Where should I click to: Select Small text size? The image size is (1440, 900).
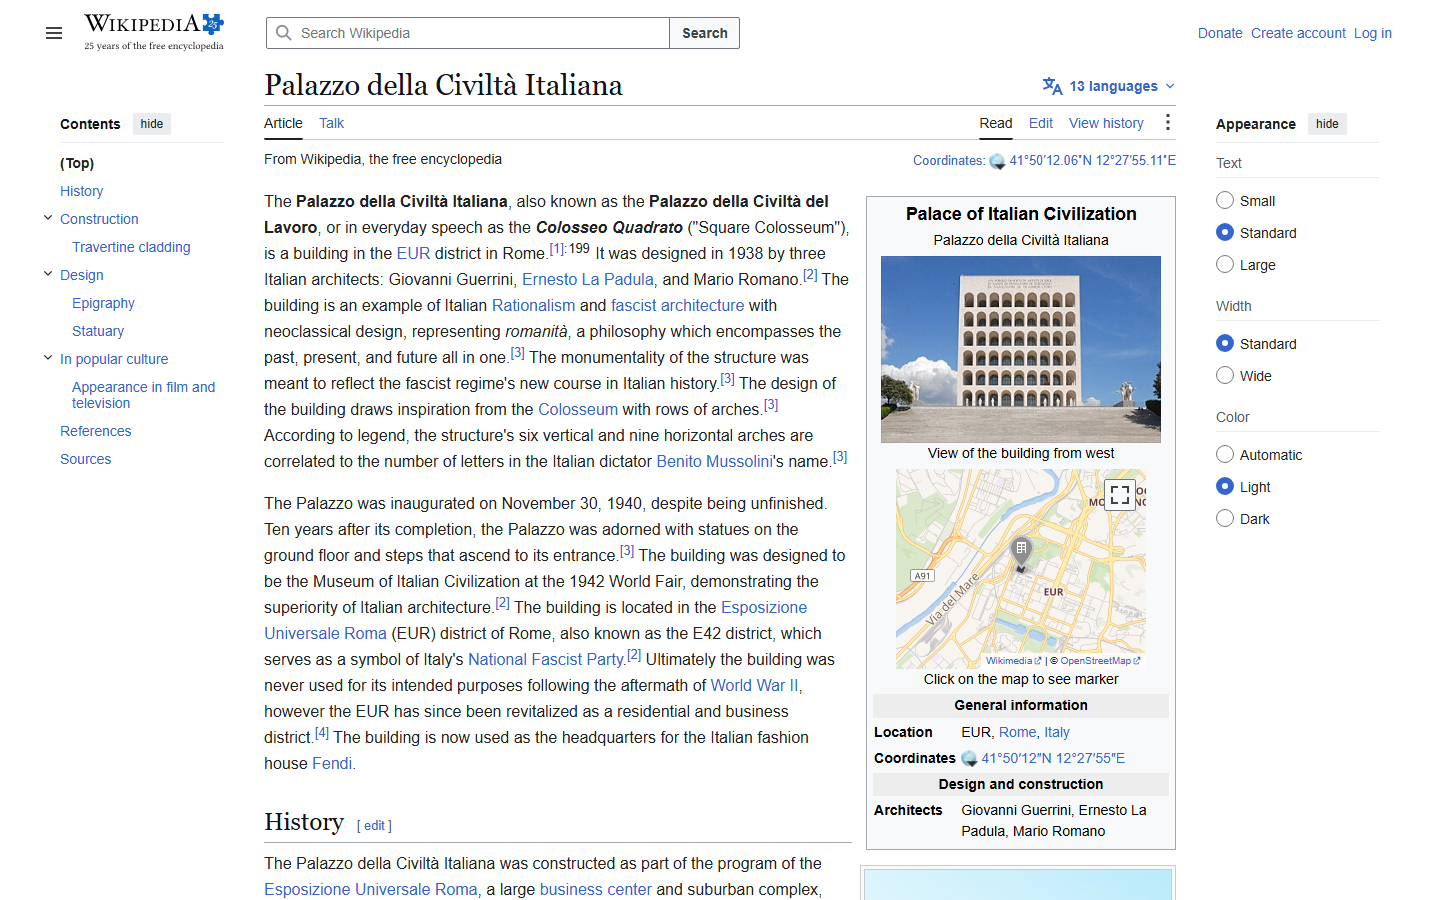1225,200
